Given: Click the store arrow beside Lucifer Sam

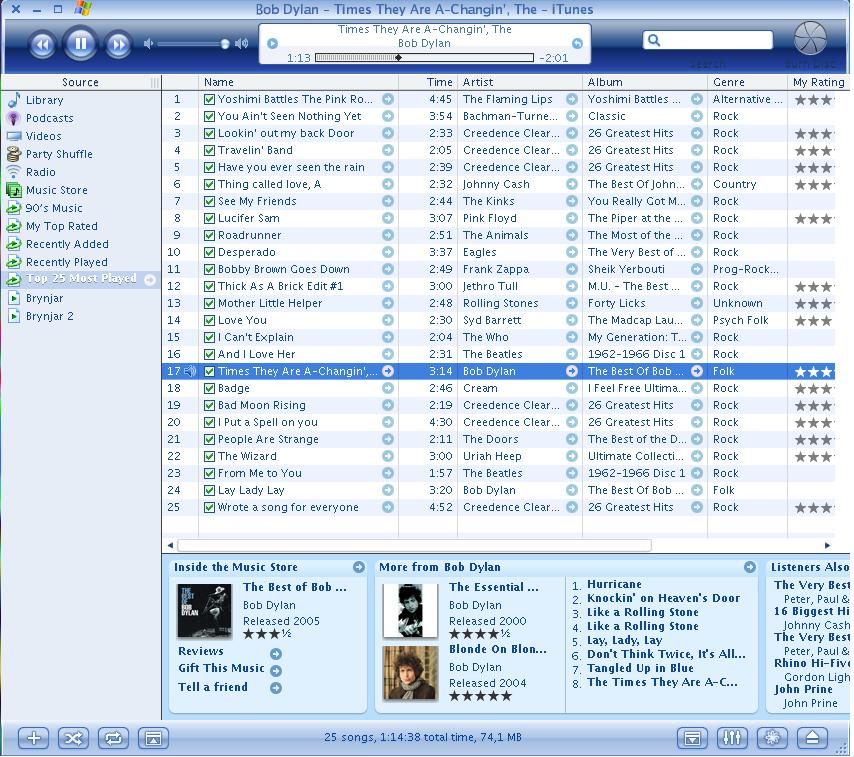Looking at the screenshot, I should 388,218.
